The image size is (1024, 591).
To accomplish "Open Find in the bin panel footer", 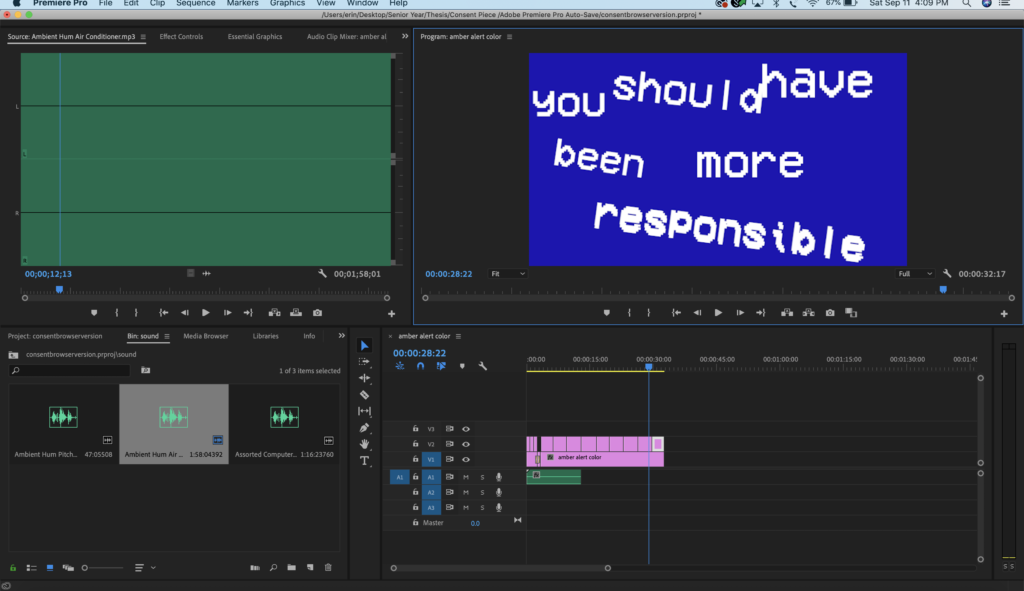I will click(273, 567).
